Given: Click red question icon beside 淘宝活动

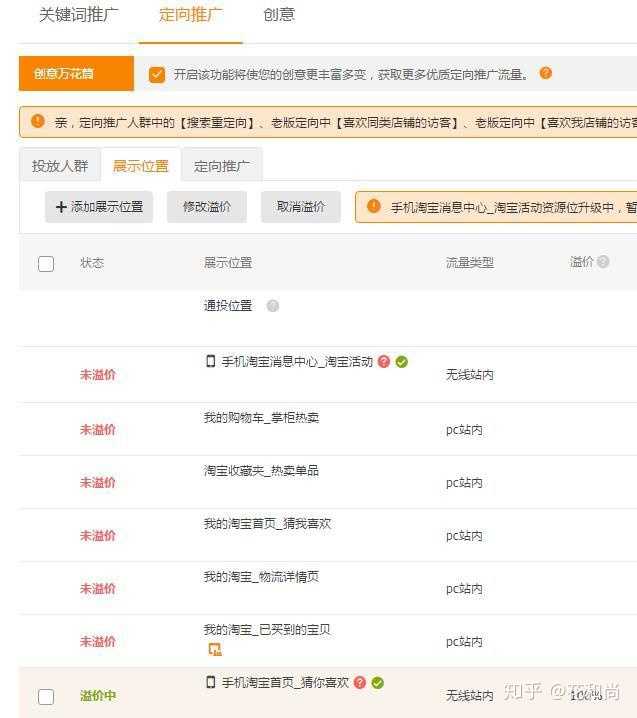Looking at the screenshot, I should click(384, 362).
